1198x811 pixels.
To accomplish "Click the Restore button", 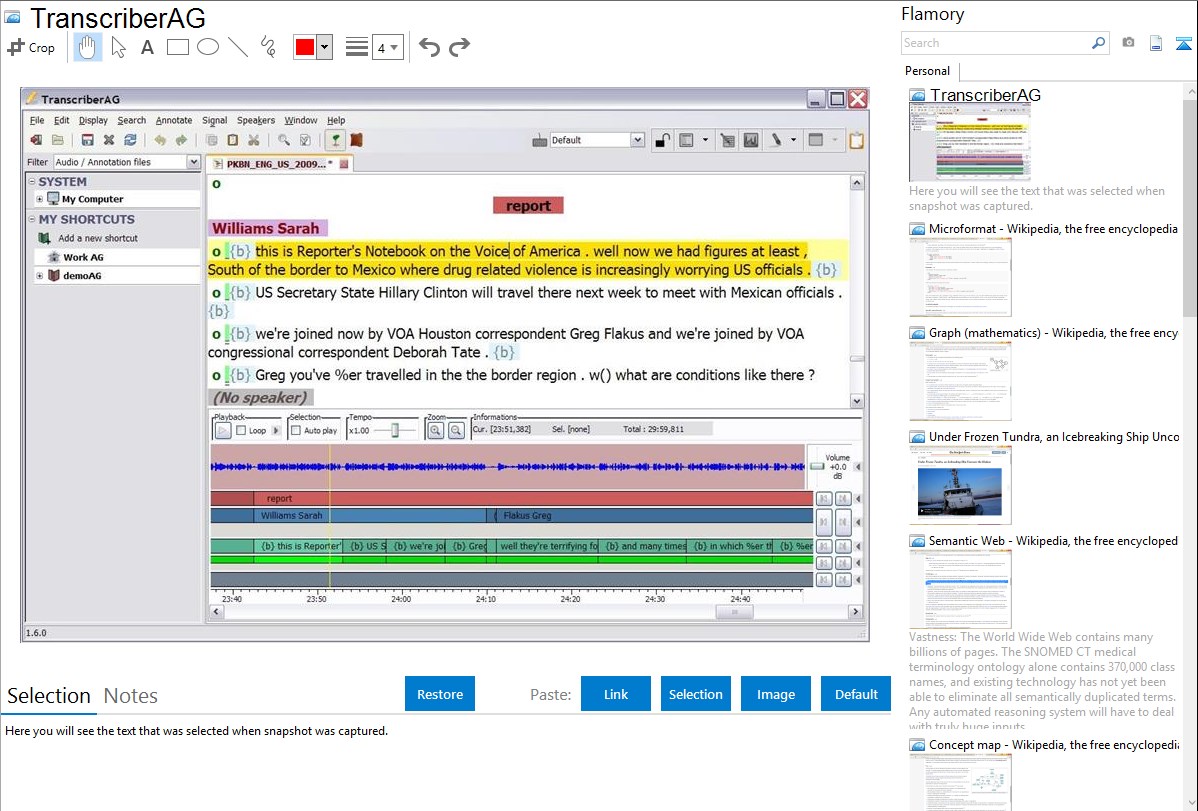I will 440,694.
